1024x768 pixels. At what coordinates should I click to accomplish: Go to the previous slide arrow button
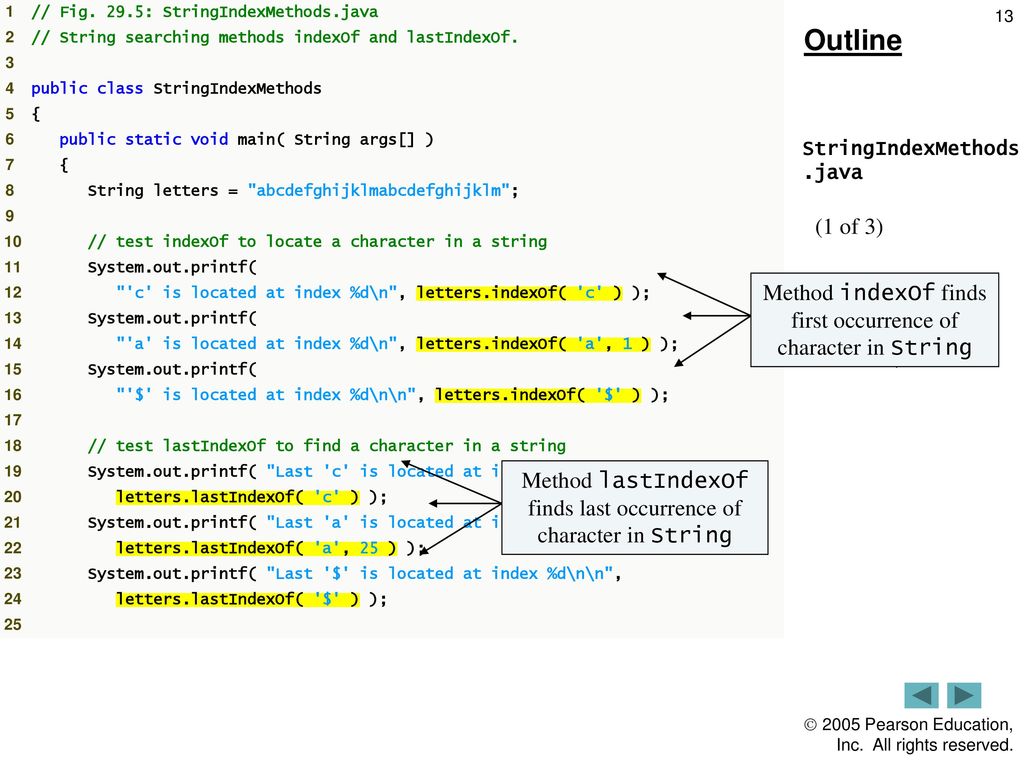[921, 695]
